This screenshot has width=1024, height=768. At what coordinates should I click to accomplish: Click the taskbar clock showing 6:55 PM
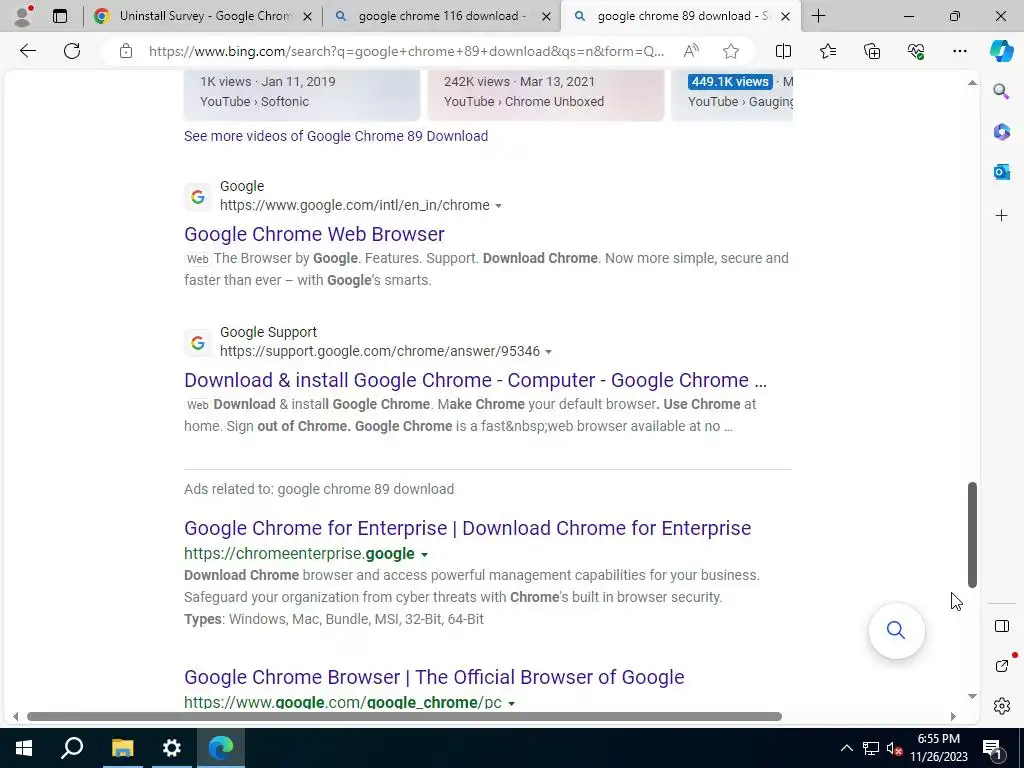938,748
